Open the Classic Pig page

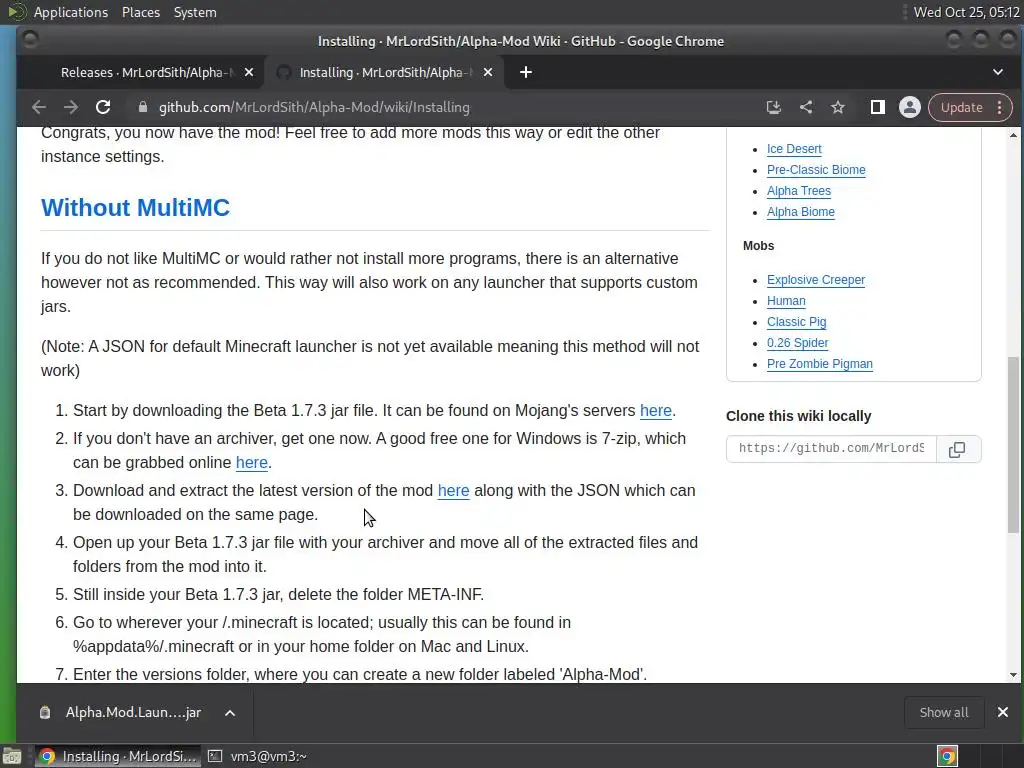[x=796, y=321]
